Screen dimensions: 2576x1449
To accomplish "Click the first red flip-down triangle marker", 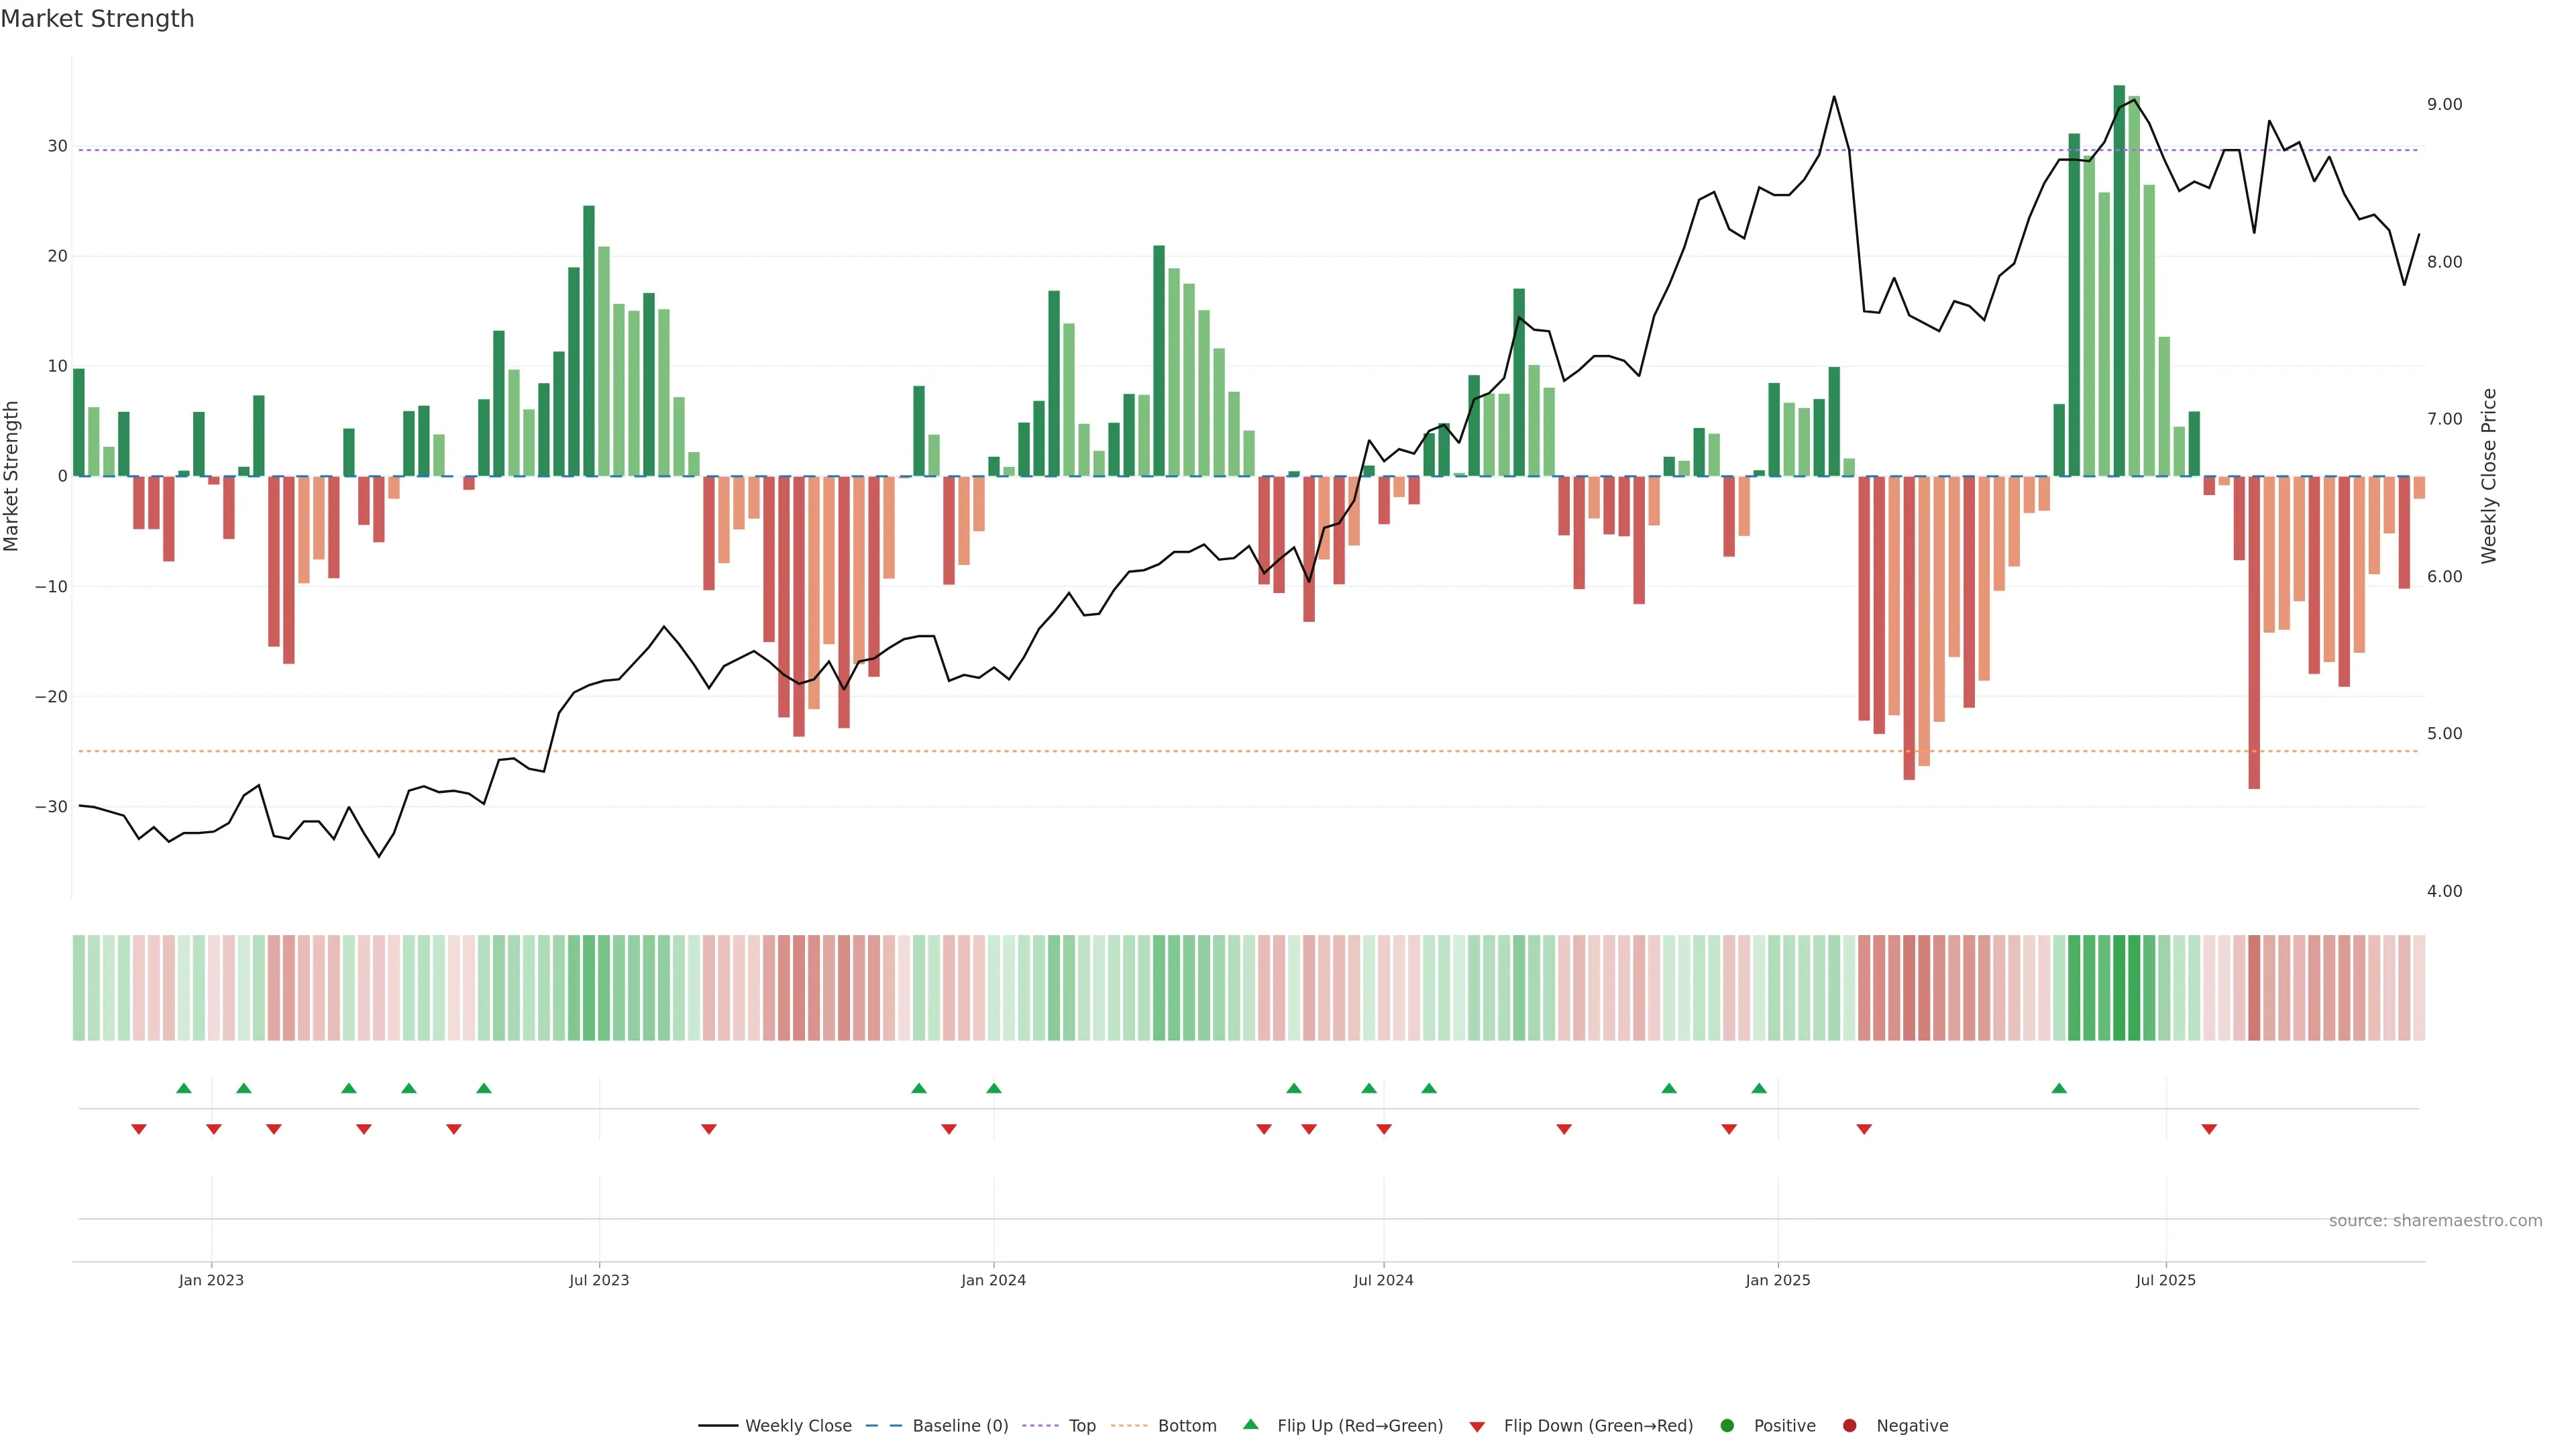I will [139, 1129].
